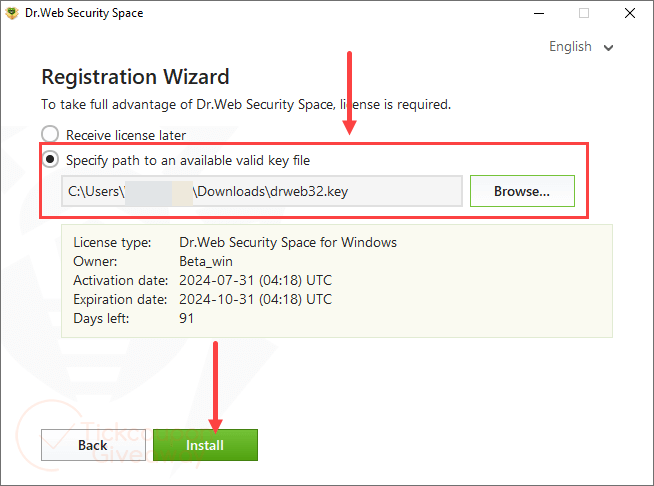This screenshot has width=654, height=486.
Task: Click the 'Registration Wizard' heading
Action: tap(135, 77)
